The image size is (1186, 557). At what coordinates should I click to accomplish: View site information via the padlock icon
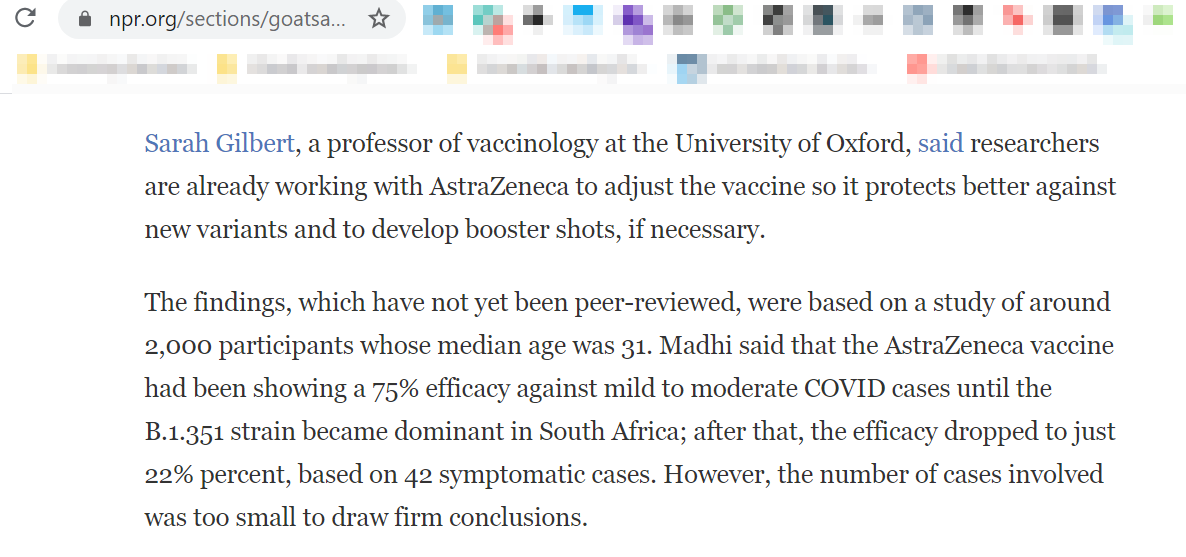85,19
